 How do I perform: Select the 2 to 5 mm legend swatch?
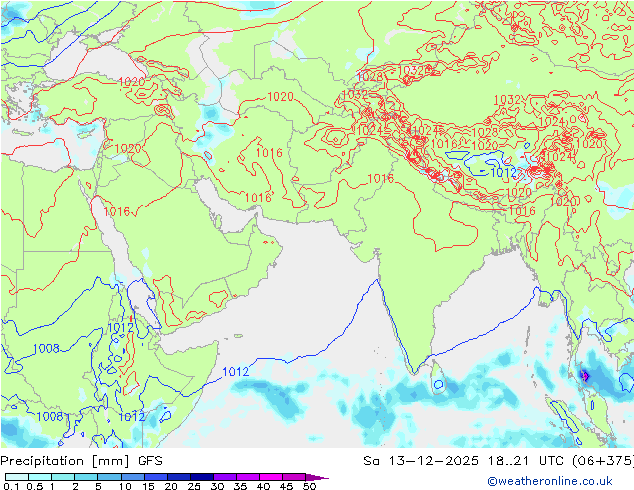click(x=86, y=477)
